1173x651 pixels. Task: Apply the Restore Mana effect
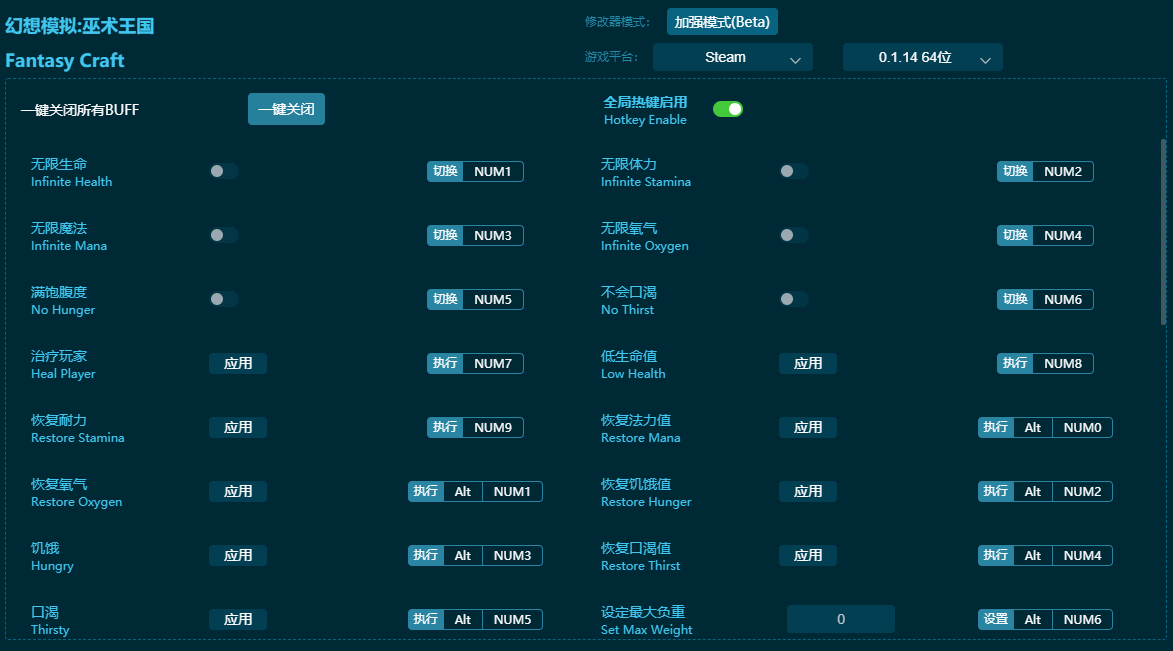coord(808,427)
